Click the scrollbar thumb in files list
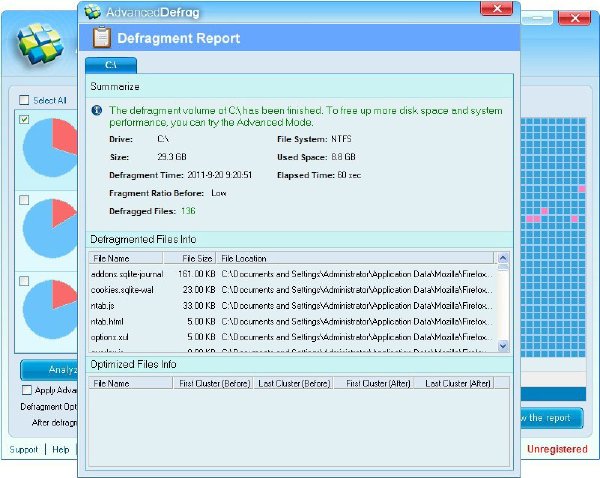The image size is (600, 478). tap(503, 267)
